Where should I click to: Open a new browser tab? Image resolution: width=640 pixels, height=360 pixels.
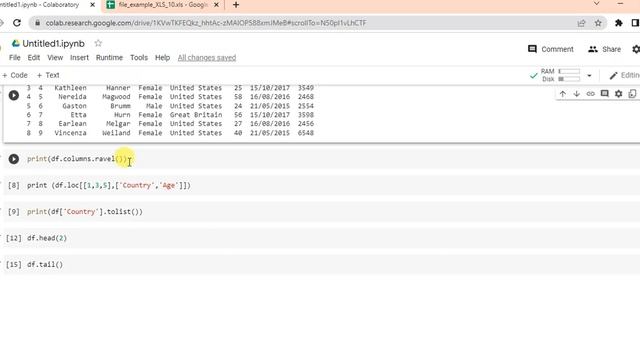(236, 5)
